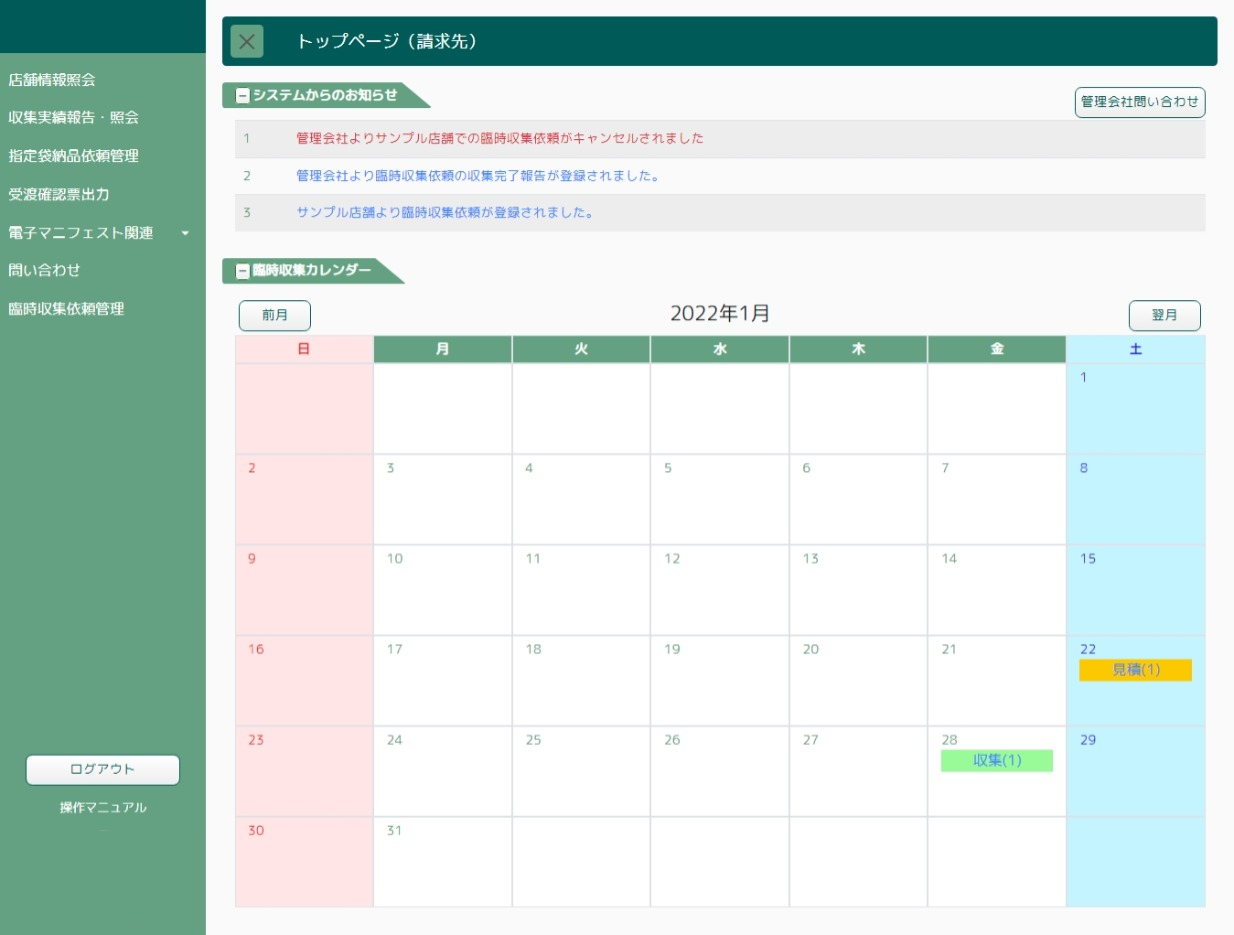Open 店舗情報照会 from sidebar

point(52,80)
